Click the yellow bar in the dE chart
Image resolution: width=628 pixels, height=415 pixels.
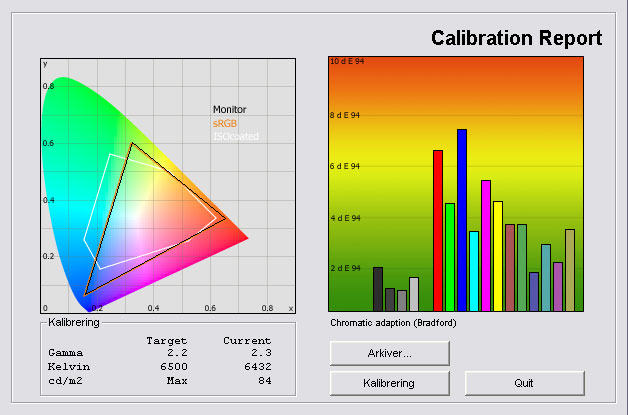[498, 256]
